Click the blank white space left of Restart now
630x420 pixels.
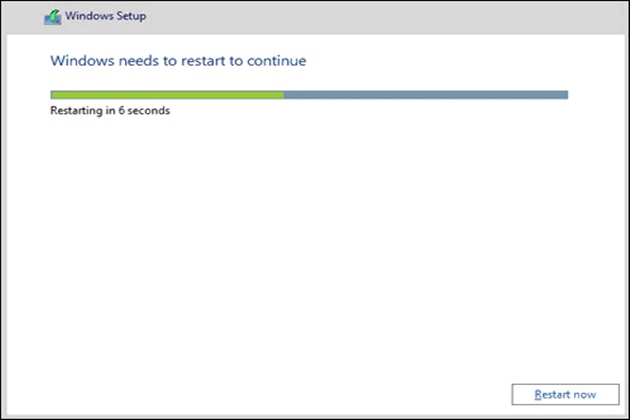click(300, 393)
